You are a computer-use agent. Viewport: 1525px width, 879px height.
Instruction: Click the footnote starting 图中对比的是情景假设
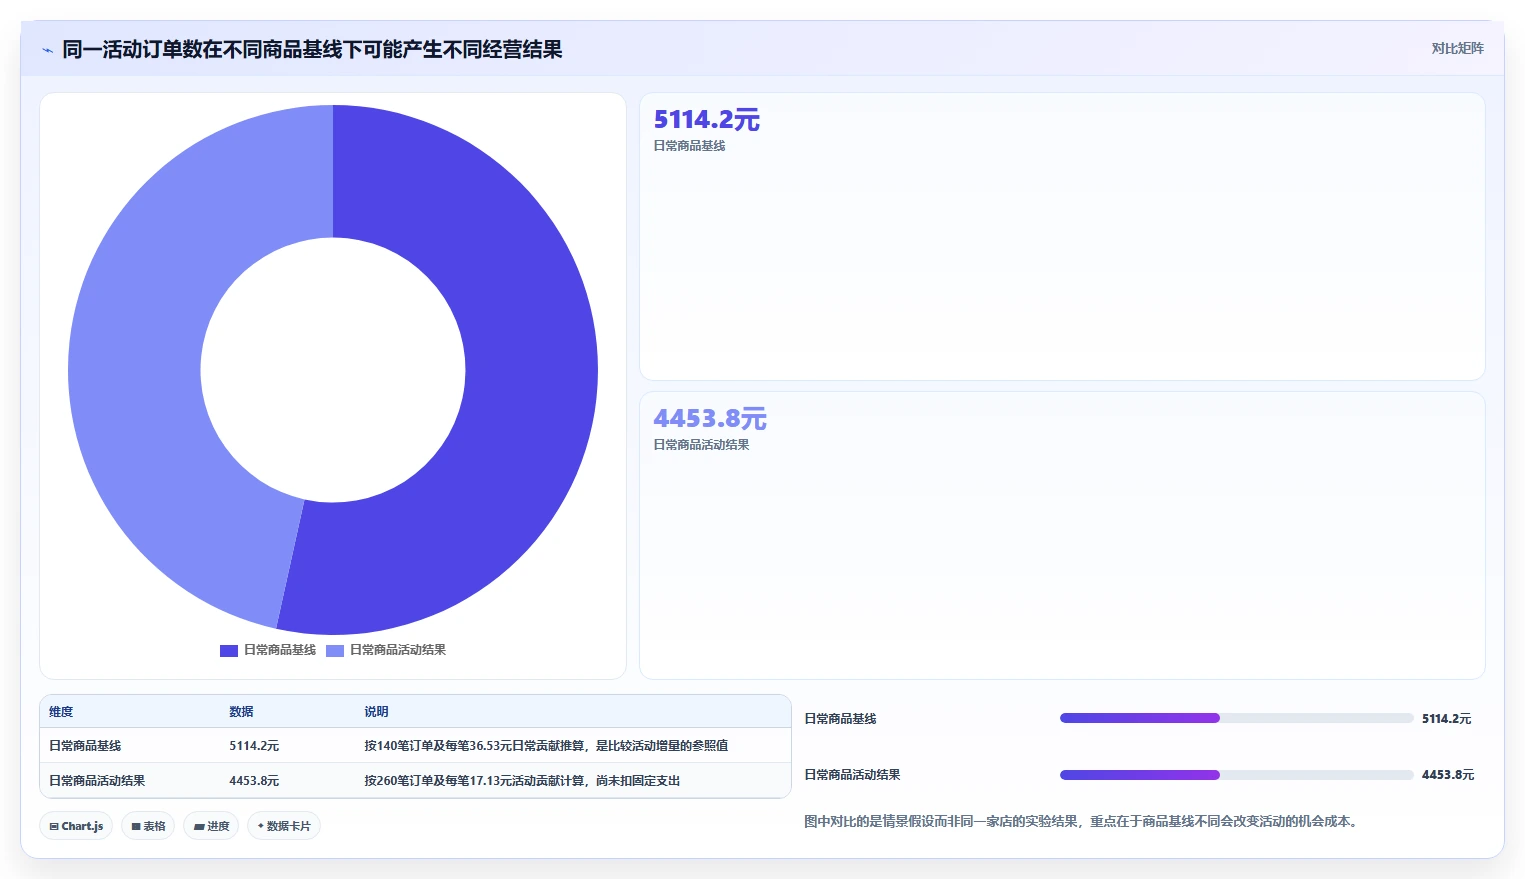pyautogui.click(x=1083, y=822)
